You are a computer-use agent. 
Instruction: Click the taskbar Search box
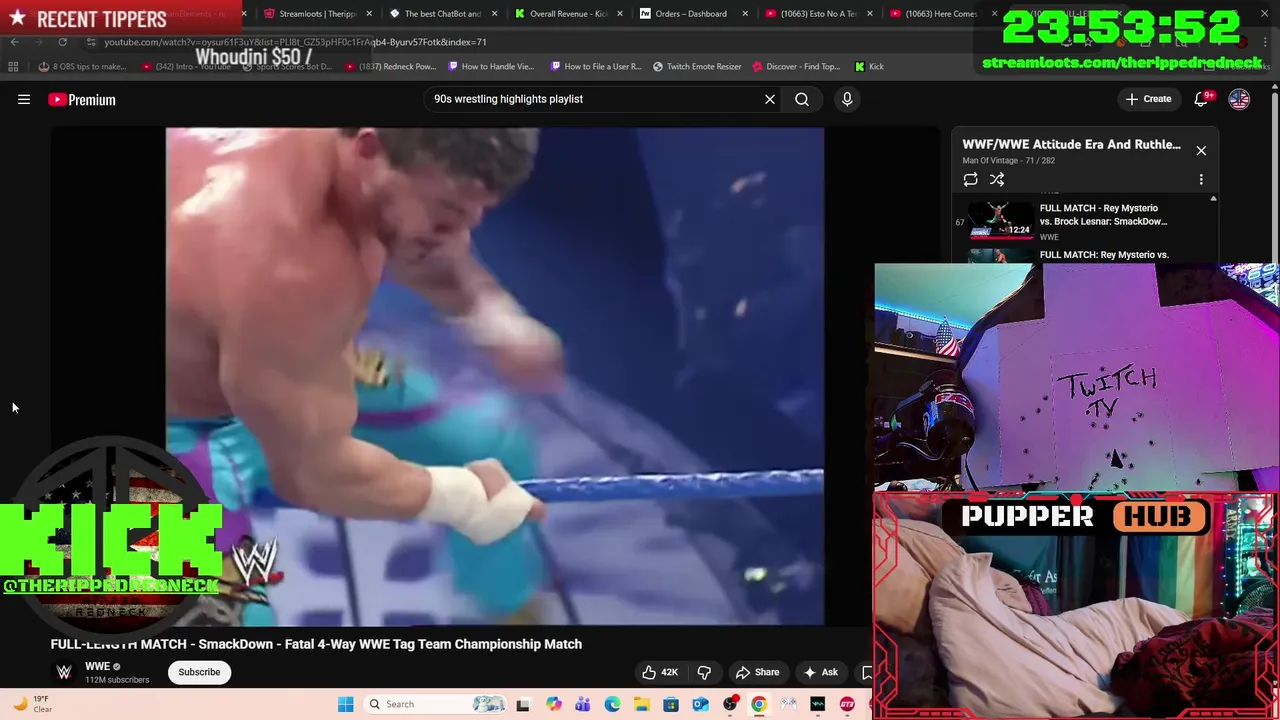click(435, 704)
